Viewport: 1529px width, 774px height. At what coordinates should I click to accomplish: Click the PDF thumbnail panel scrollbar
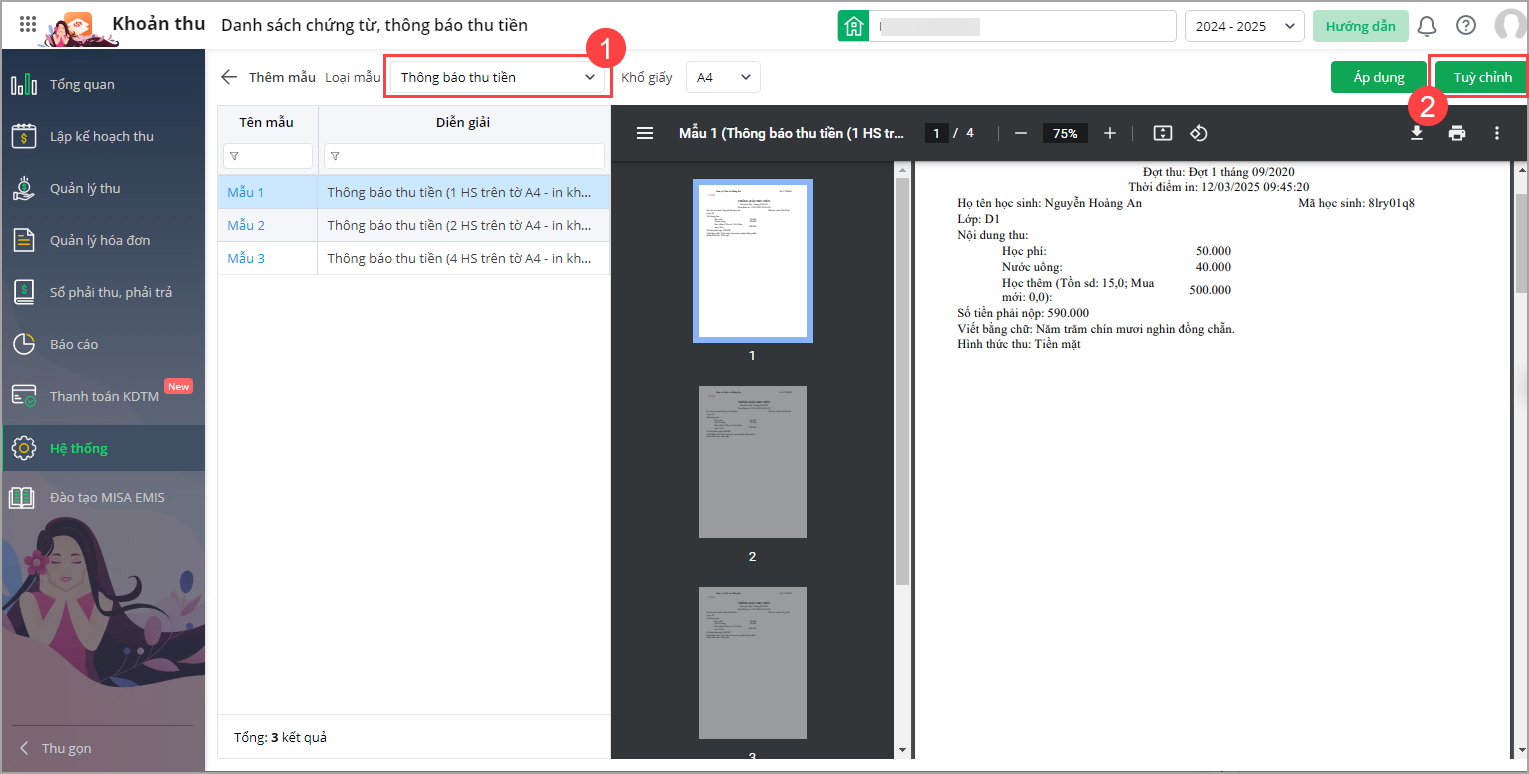(903, 380)
